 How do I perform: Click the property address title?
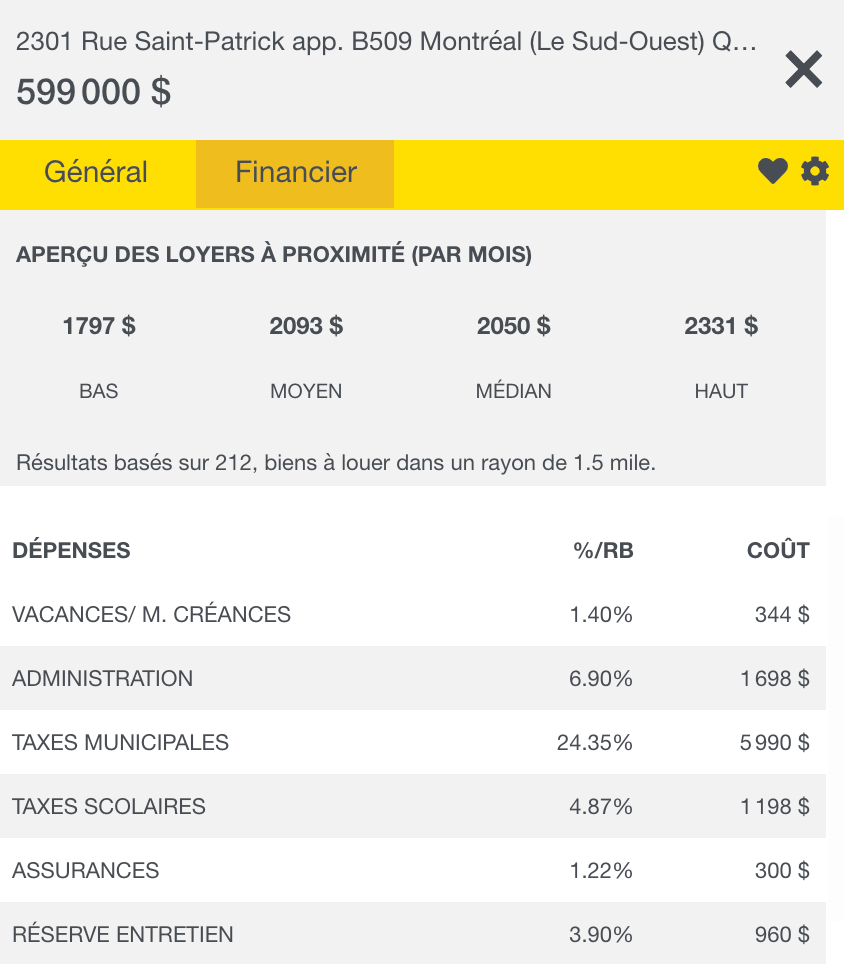(x=387, y=42)
